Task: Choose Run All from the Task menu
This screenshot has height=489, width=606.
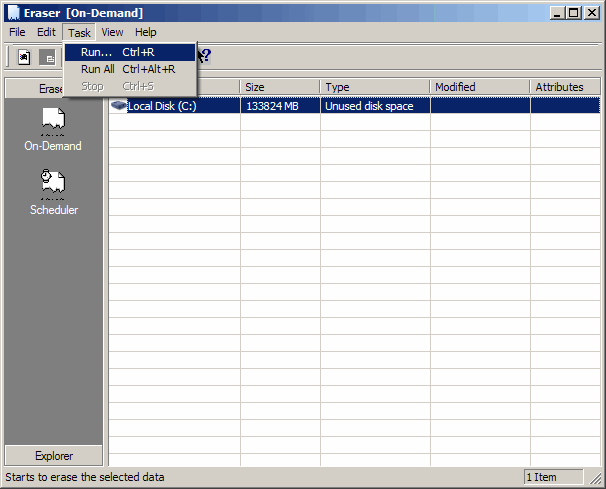Action: [130, 69]
